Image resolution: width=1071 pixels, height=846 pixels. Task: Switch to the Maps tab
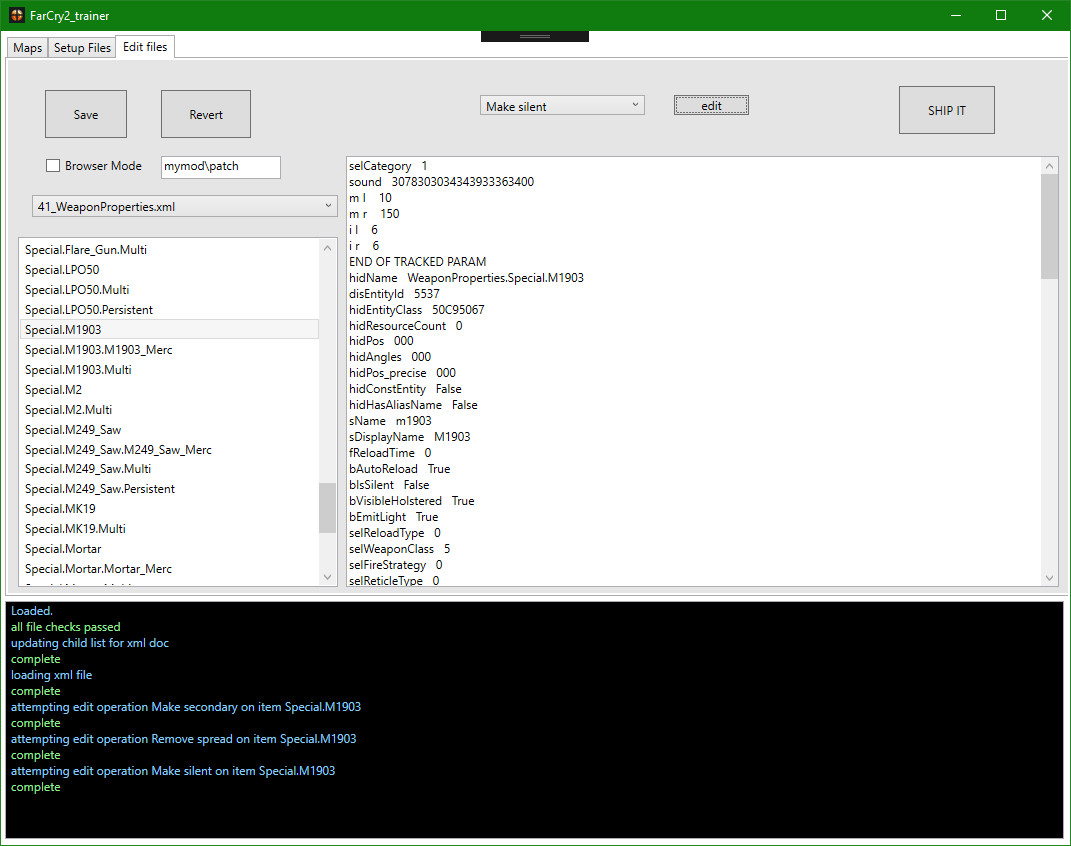(27, 48)
